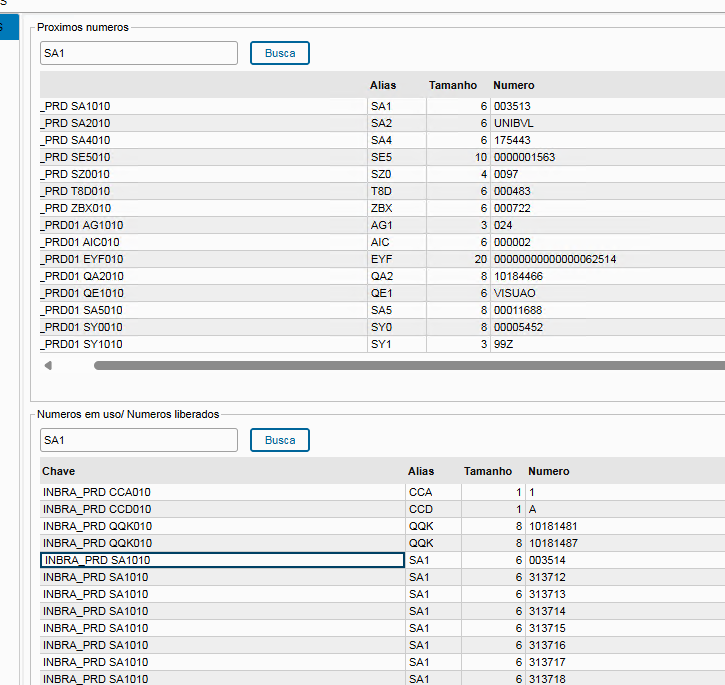Select the _PRD01 SY1010 row

pos(382,344)
